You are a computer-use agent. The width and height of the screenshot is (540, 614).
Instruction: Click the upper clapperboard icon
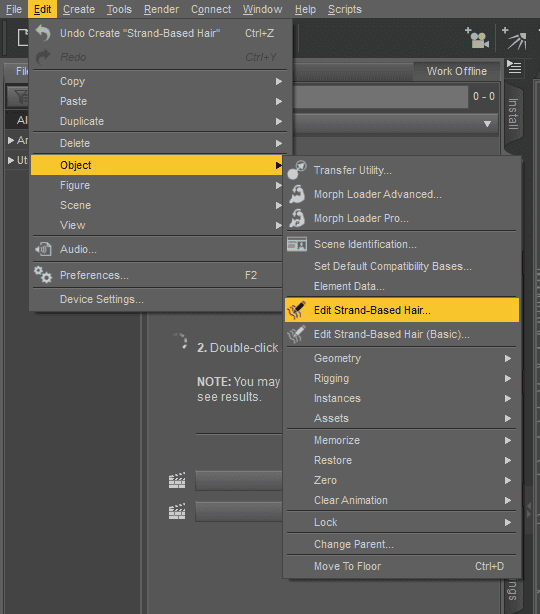177,480
